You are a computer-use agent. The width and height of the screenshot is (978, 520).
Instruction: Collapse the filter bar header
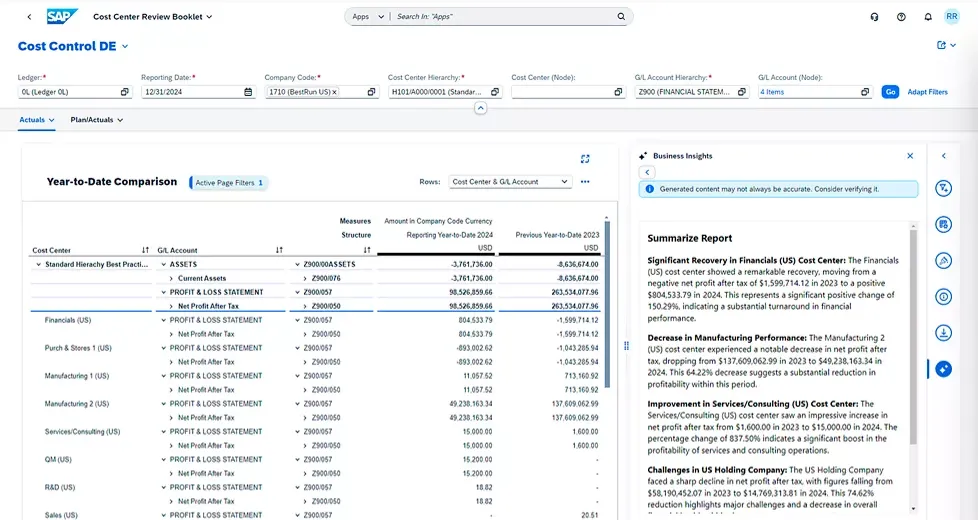(480, 108)
